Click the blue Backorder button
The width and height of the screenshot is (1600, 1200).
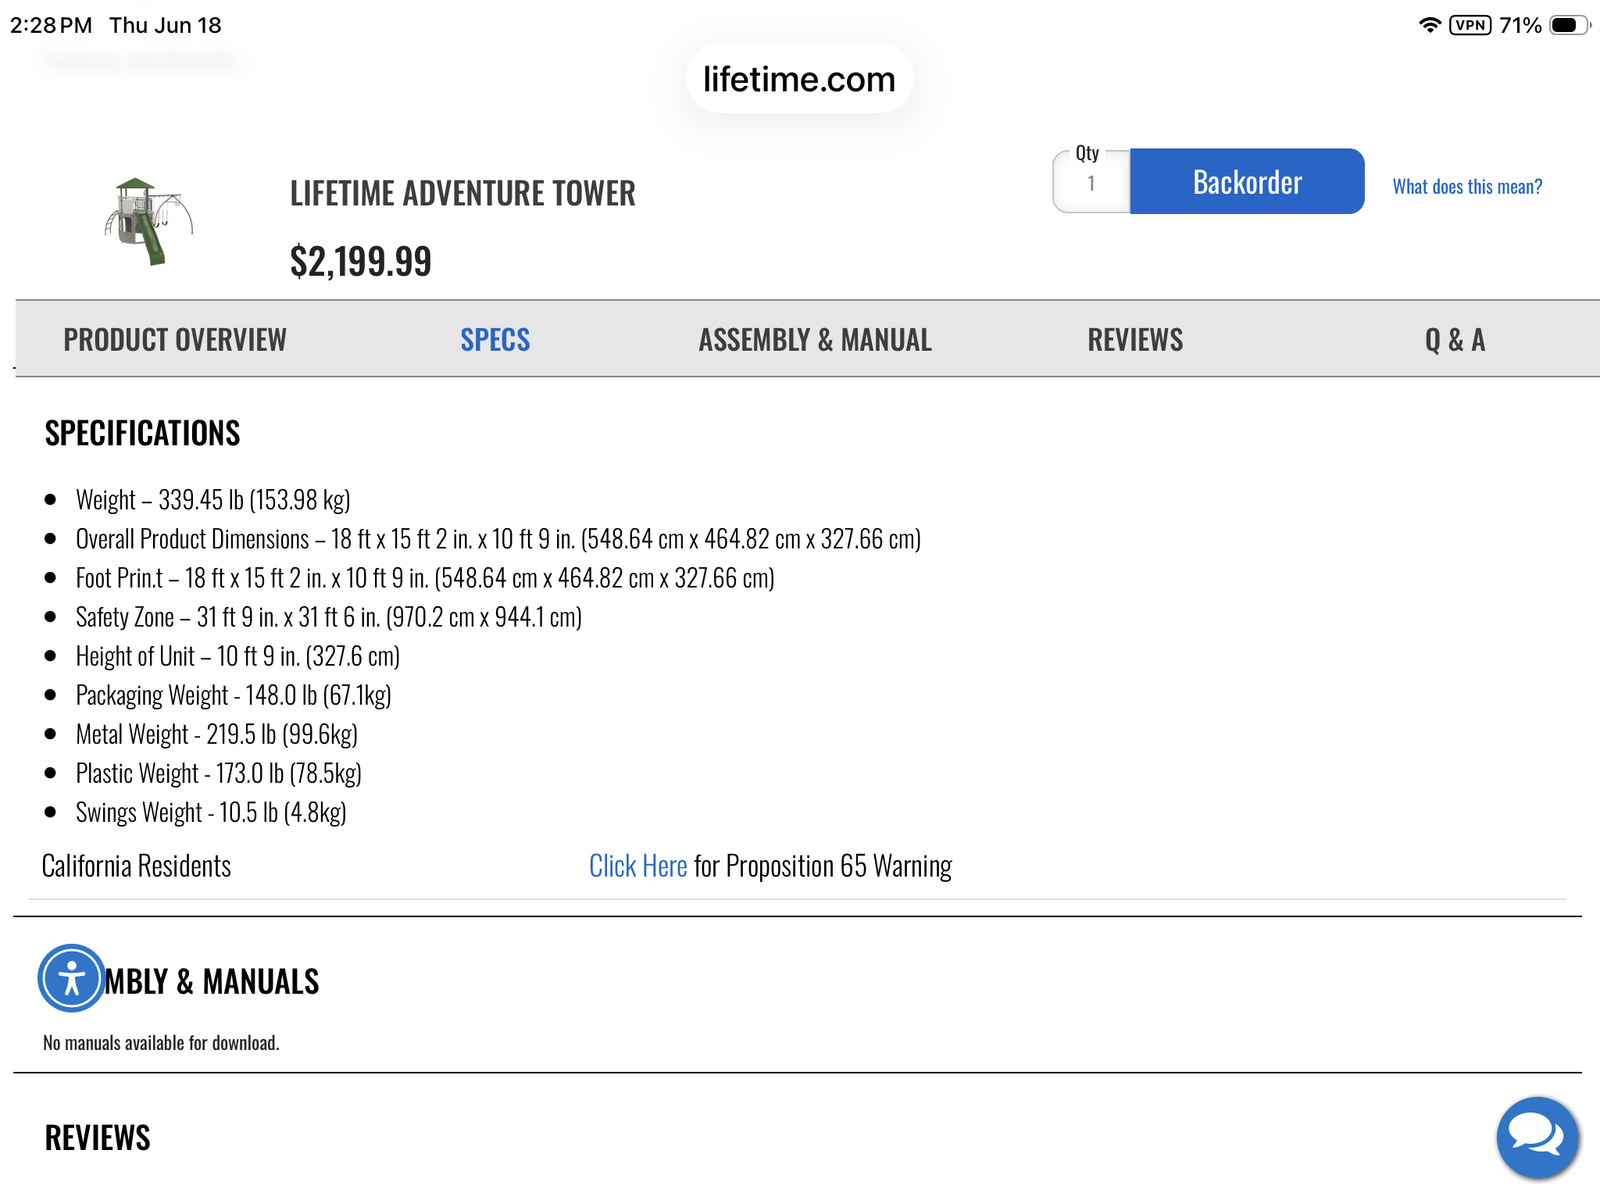point(1247,182)
